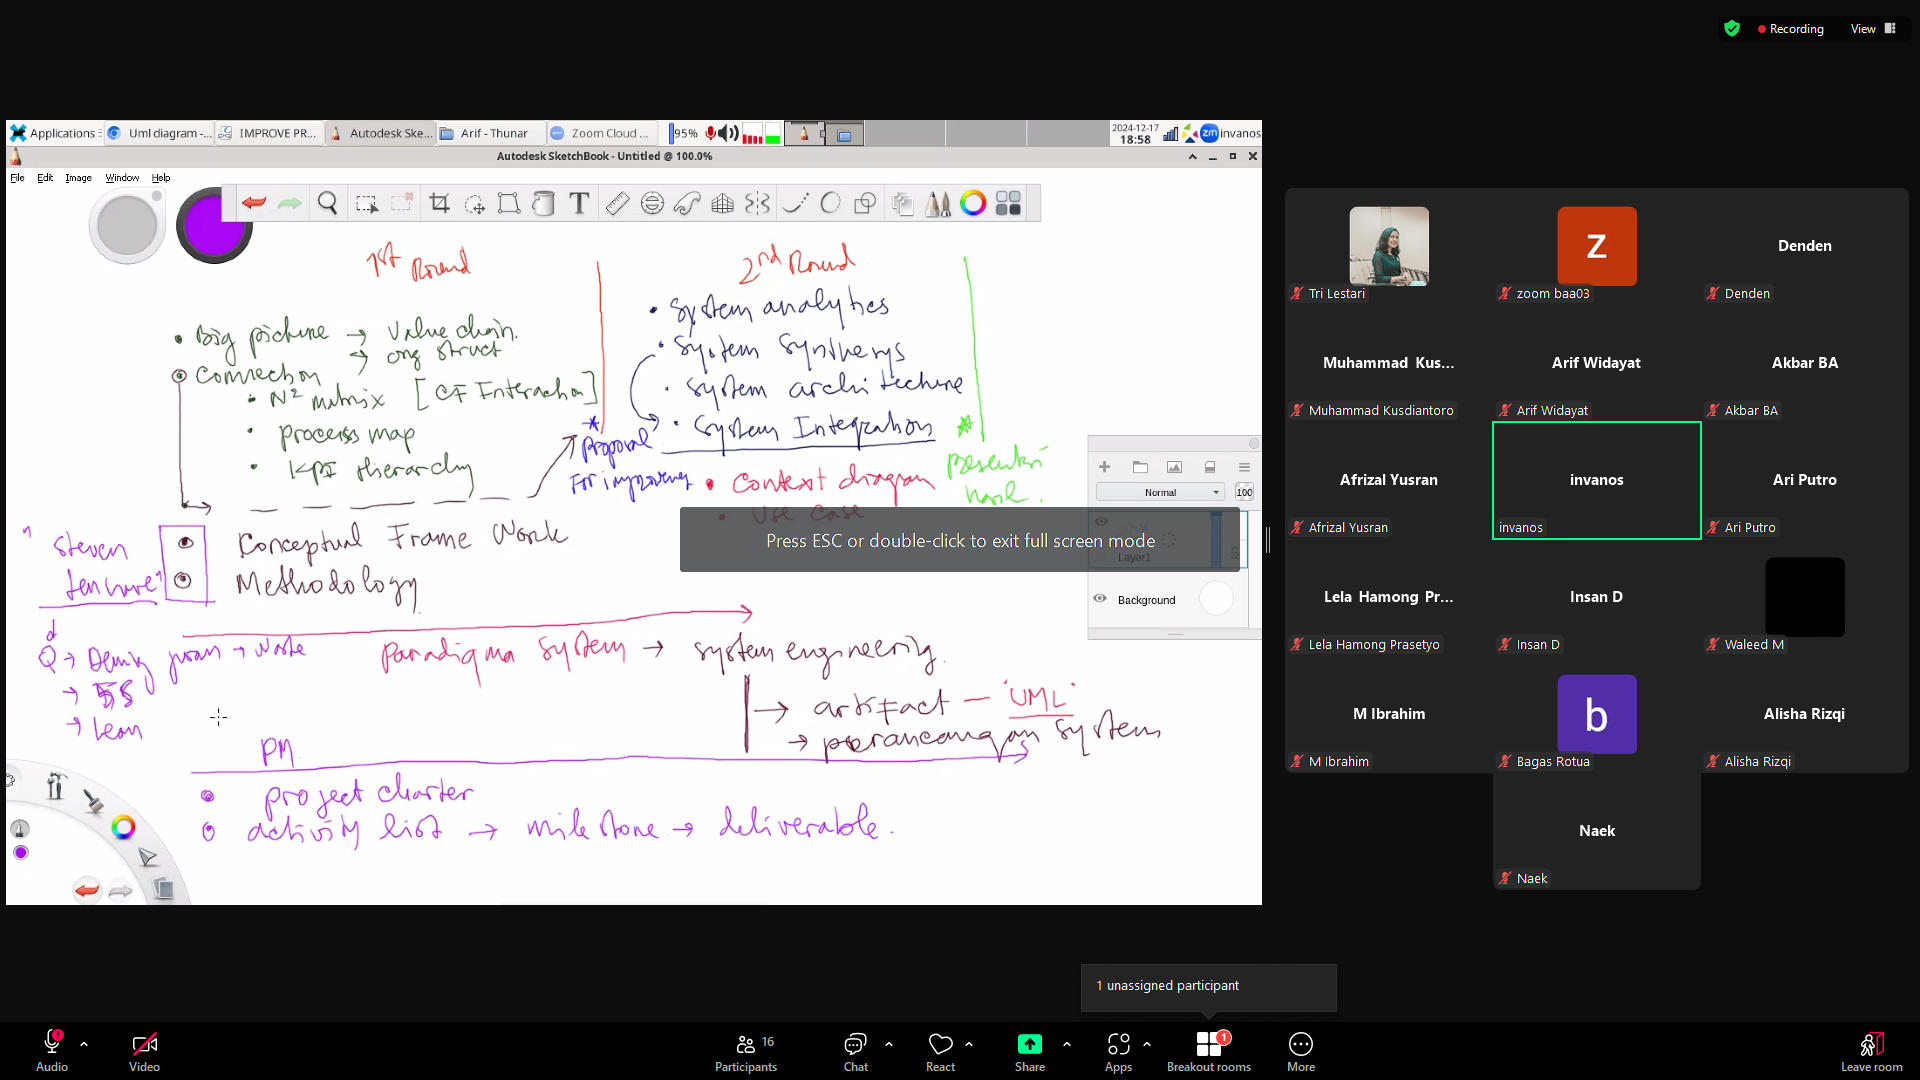
Task: Select the Ruler tool
Action: (x=617, y=204)
